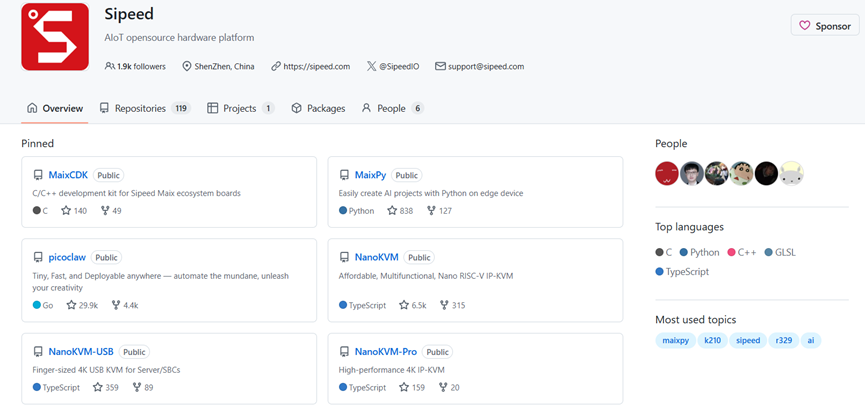
Task: Click the dark black member avatar
Action: [x=766, y=173]
